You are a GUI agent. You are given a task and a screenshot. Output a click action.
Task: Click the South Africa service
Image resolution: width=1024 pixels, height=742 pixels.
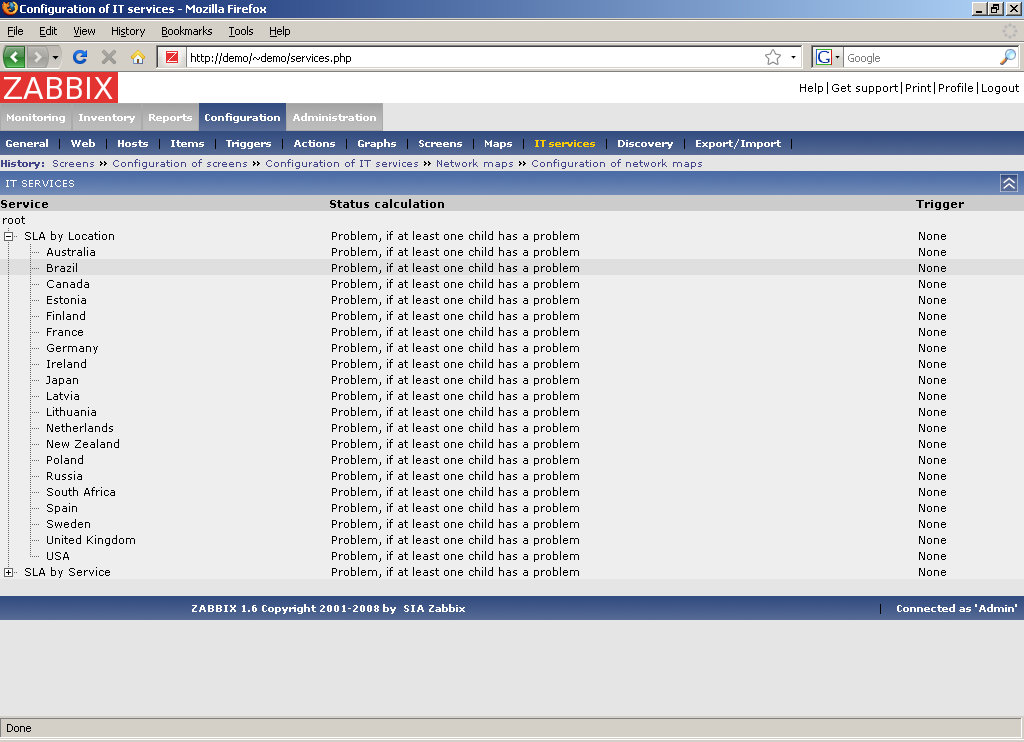(81, 492)
